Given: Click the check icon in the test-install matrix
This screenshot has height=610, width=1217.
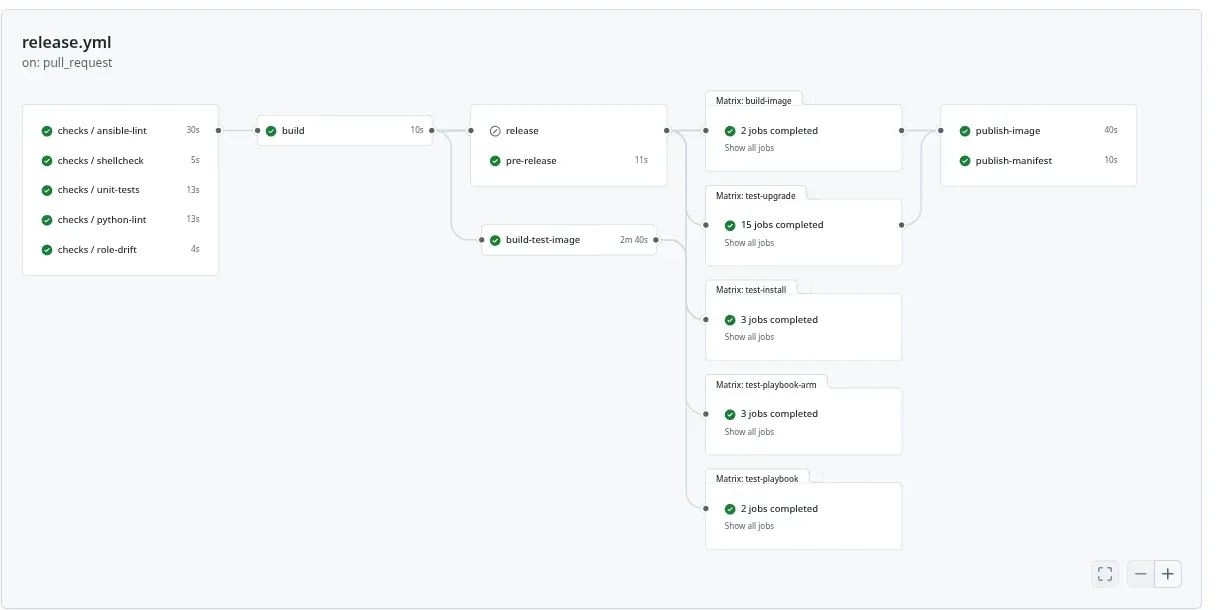Looking at the screenshot, I should [x=730, y=320].
